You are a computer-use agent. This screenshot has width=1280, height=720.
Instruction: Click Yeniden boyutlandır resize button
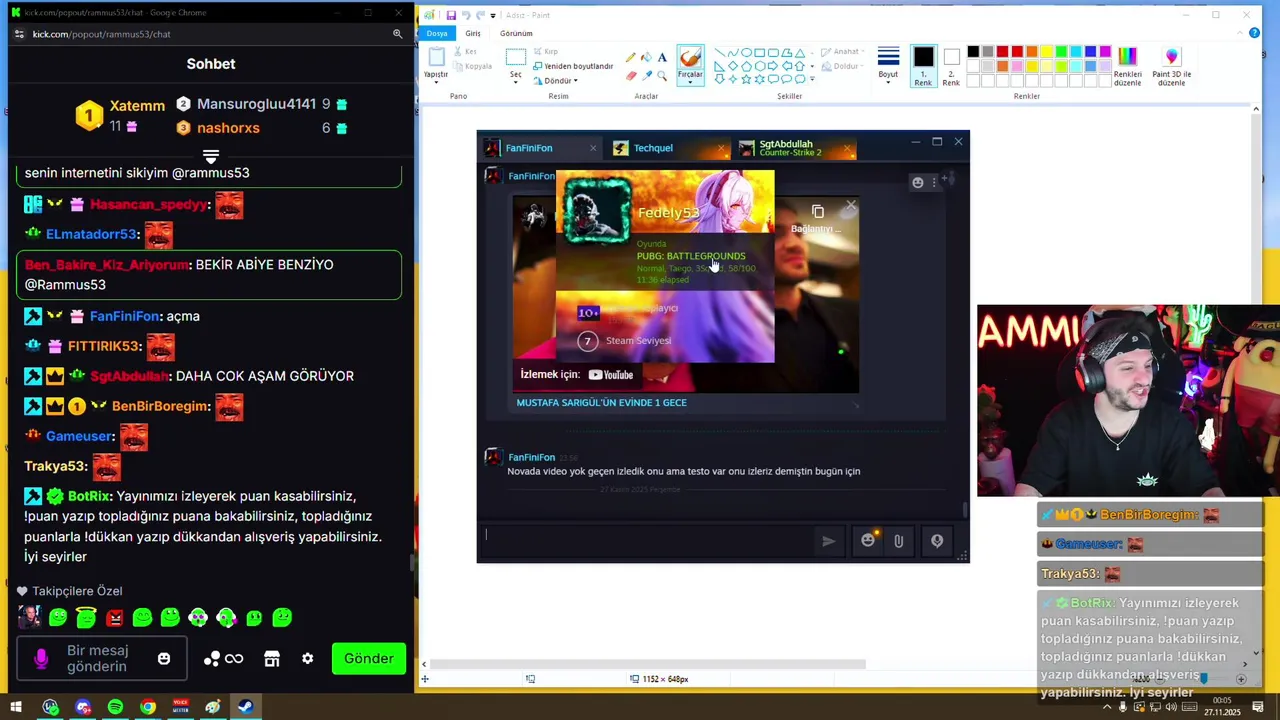573,66
